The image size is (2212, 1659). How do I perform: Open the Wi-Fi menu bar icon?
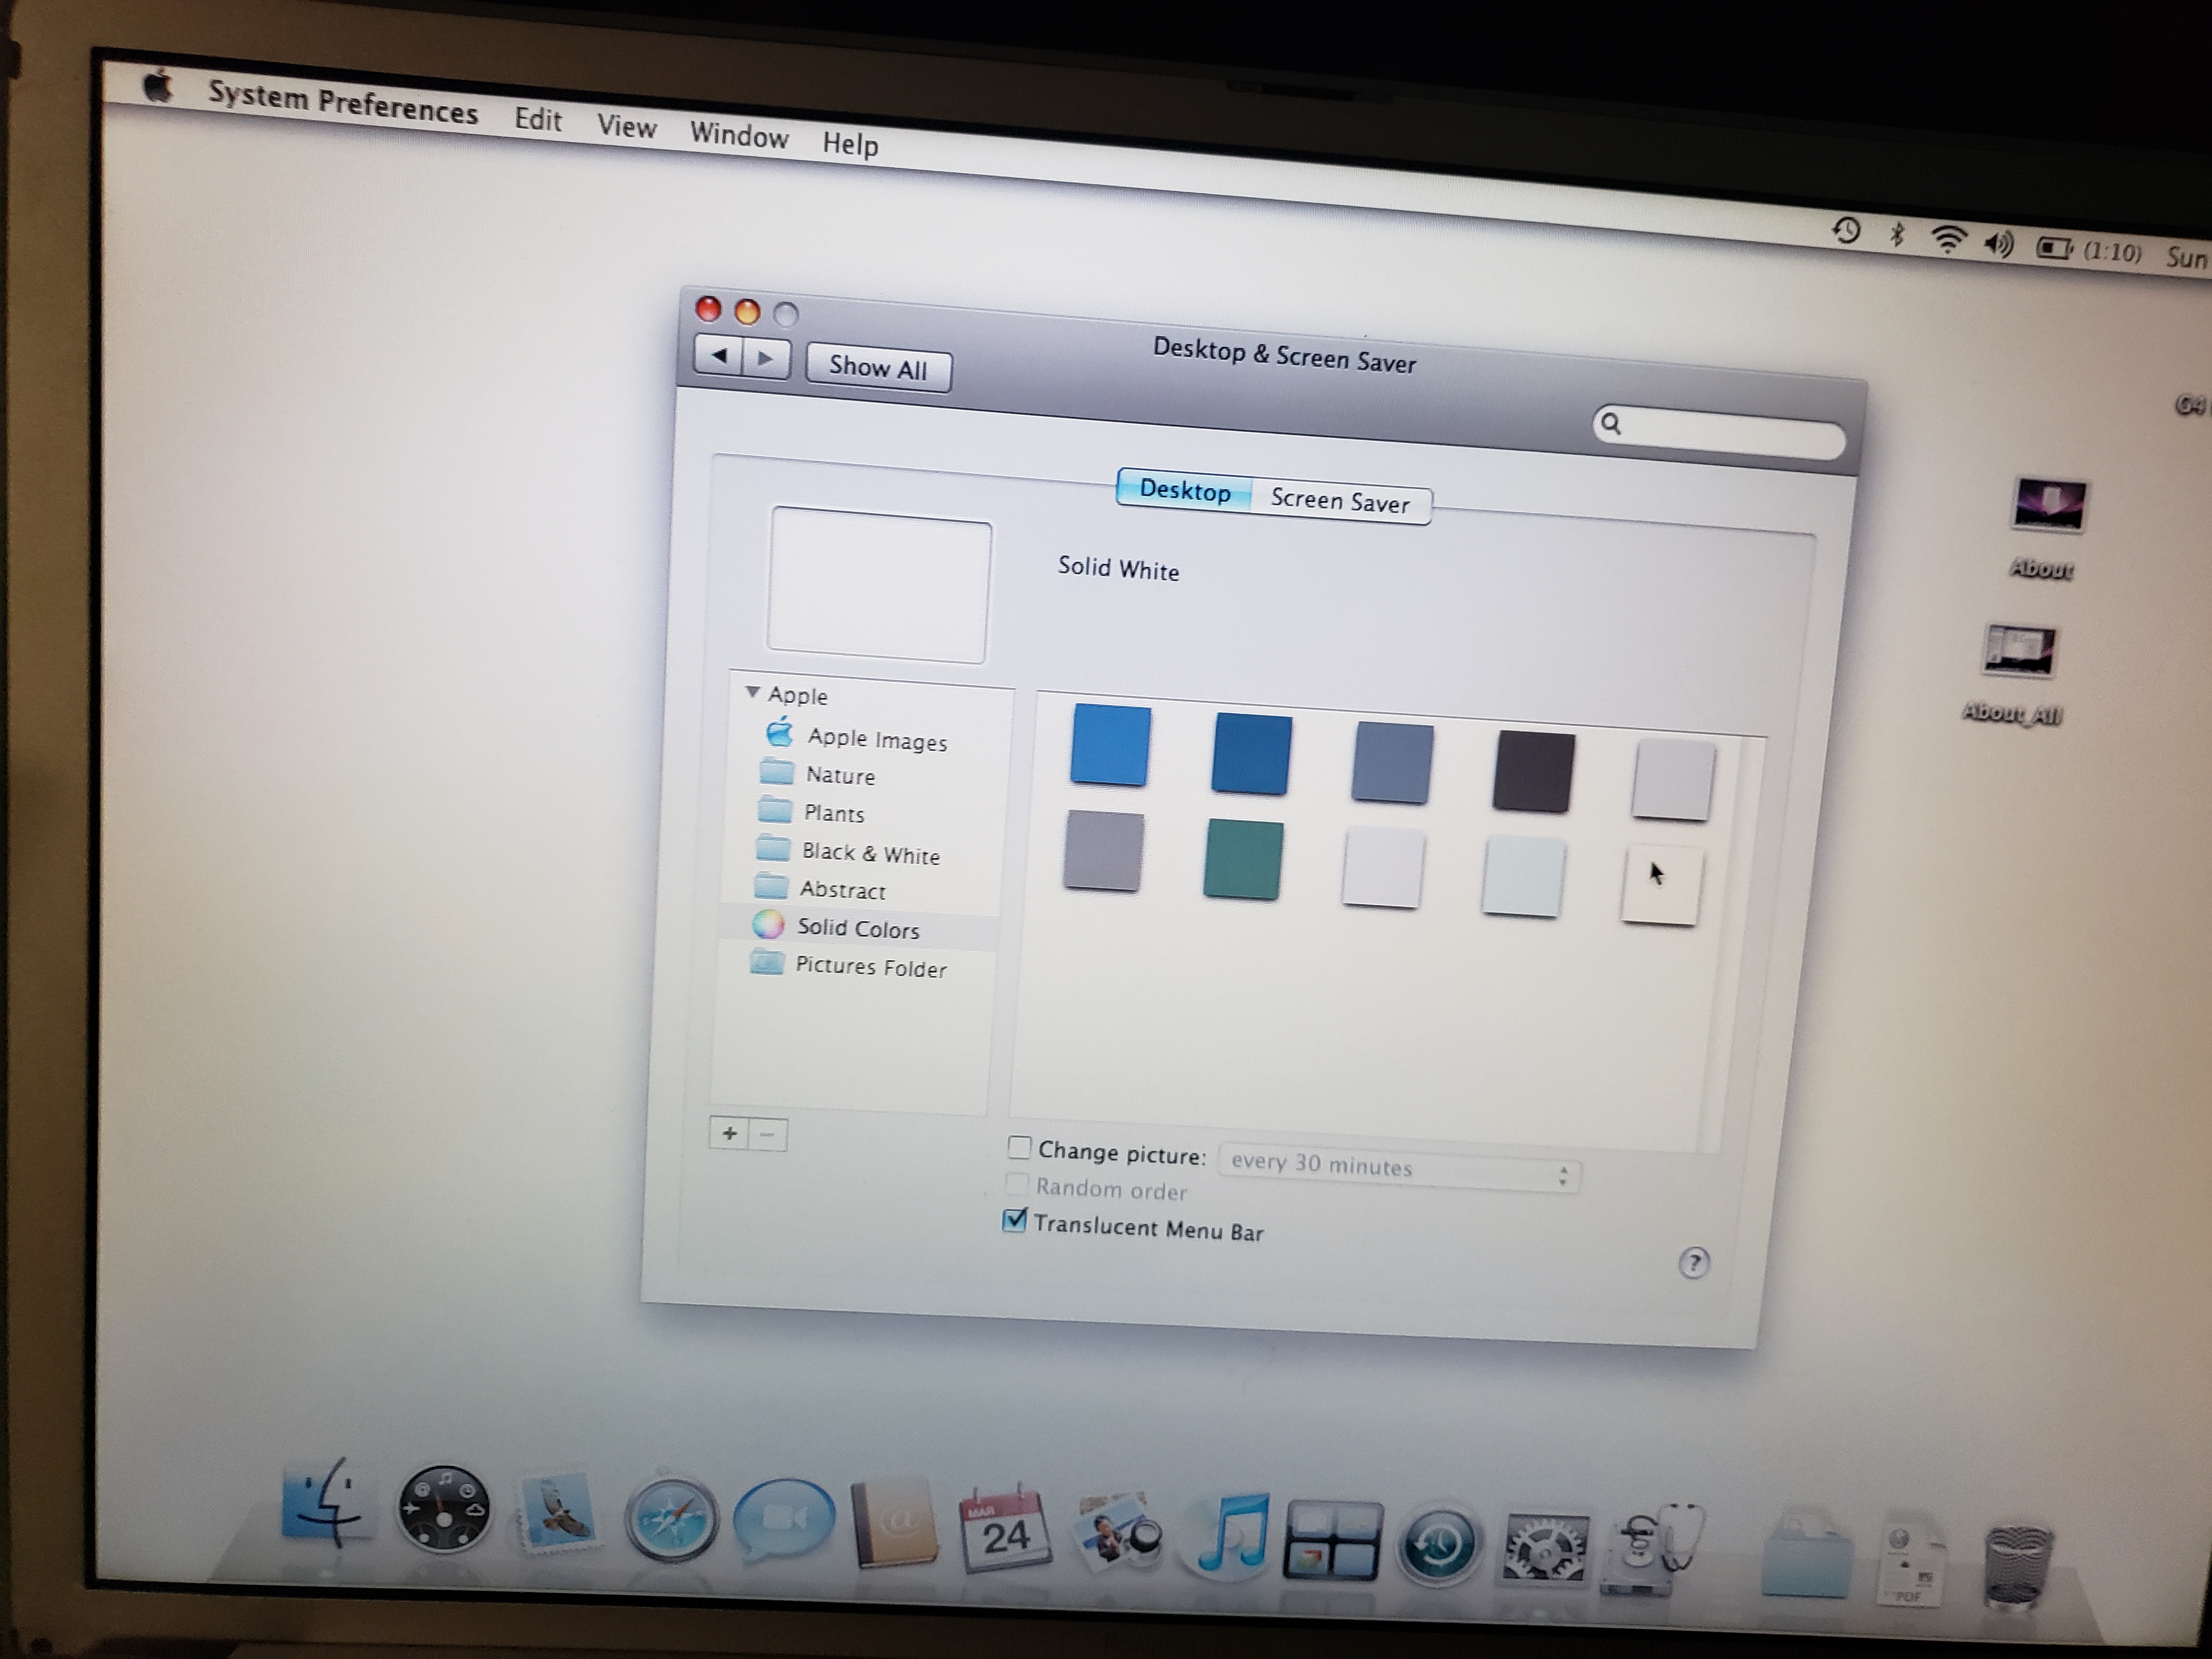click(1948, 240)
